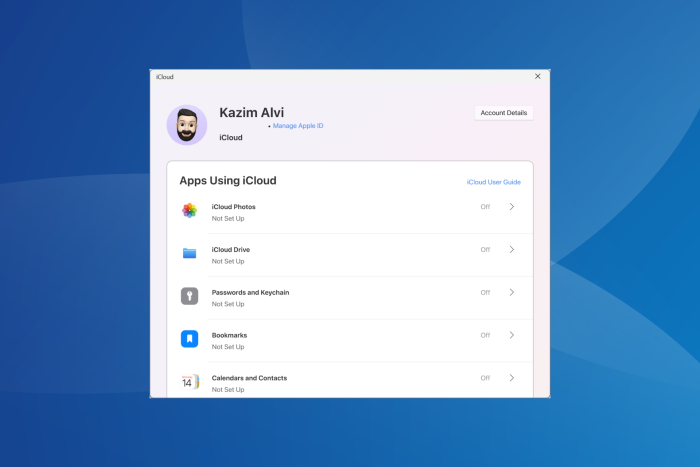Open Passwords and Keychain chevron arrow
The width and height of the screenshot is (700, 467).
[512, 292]
